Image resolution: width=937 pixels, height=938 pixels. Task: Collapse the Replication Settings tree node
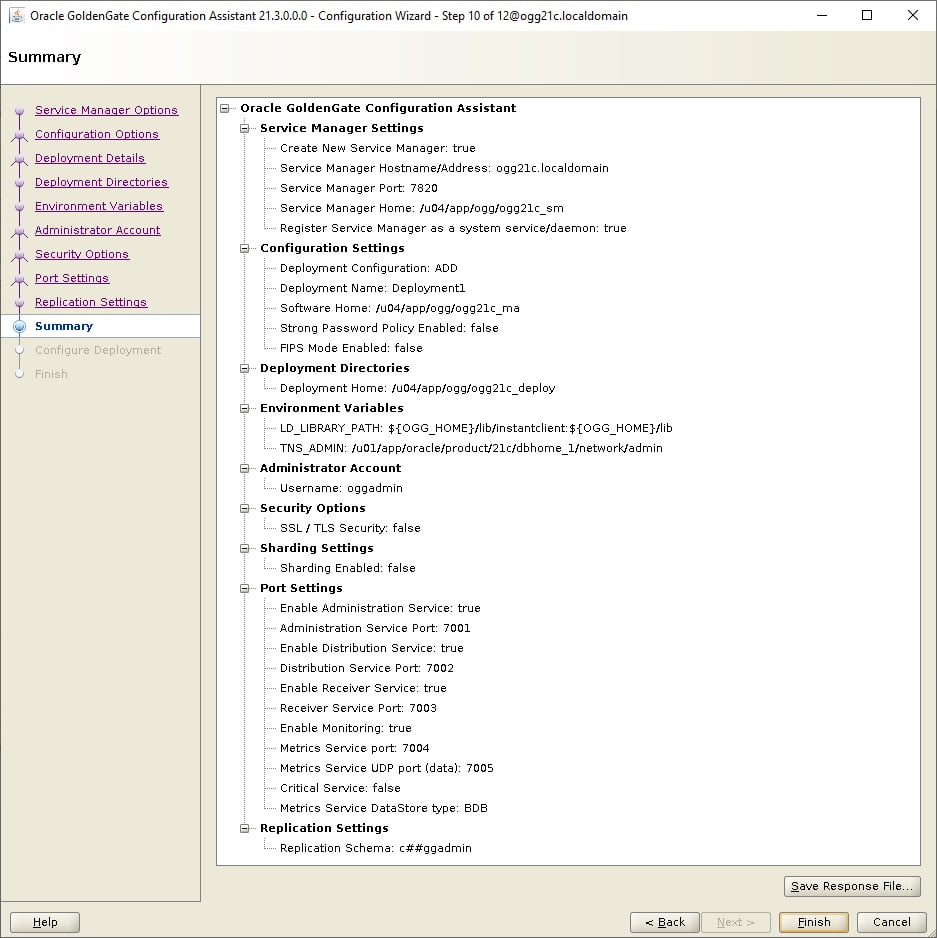244,829
